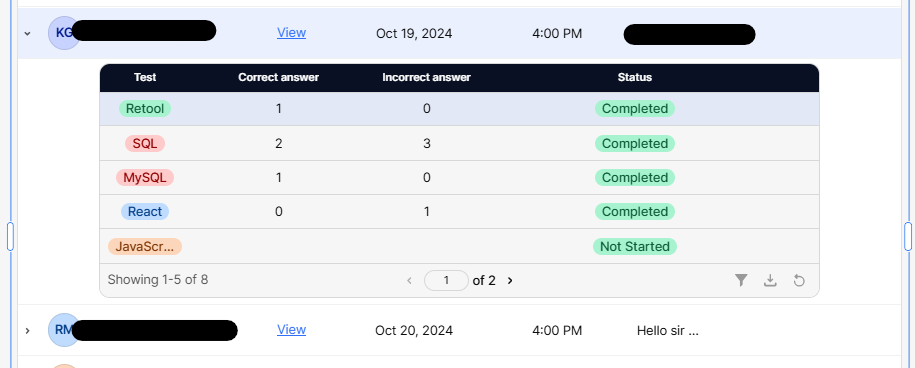This screenshot has width=915, height=368.
Task: Collapse the expanded KG row
Action: pos(27,33)
